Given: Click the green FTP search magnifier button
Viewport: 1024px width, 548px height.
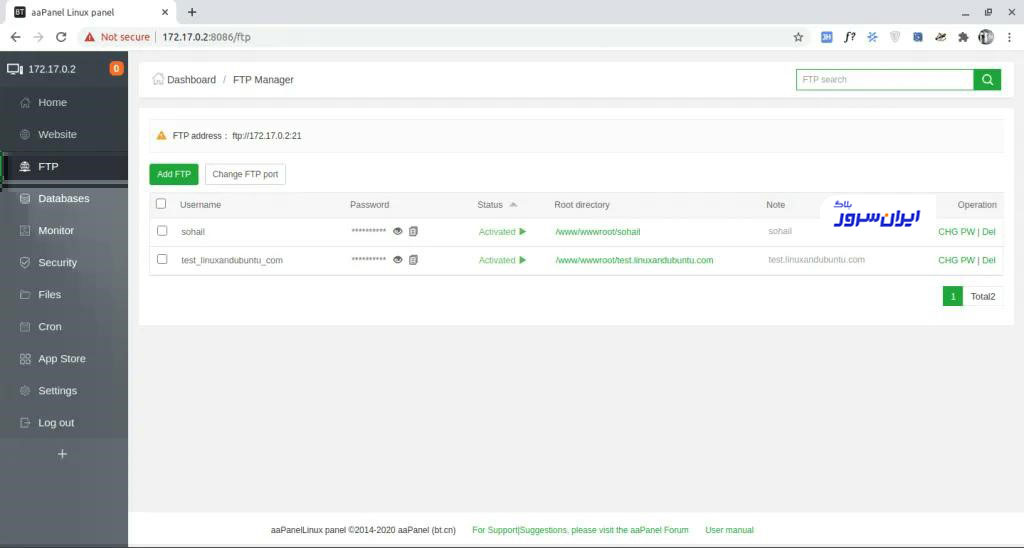Looking at the screenshot, I should coord(987,80).
